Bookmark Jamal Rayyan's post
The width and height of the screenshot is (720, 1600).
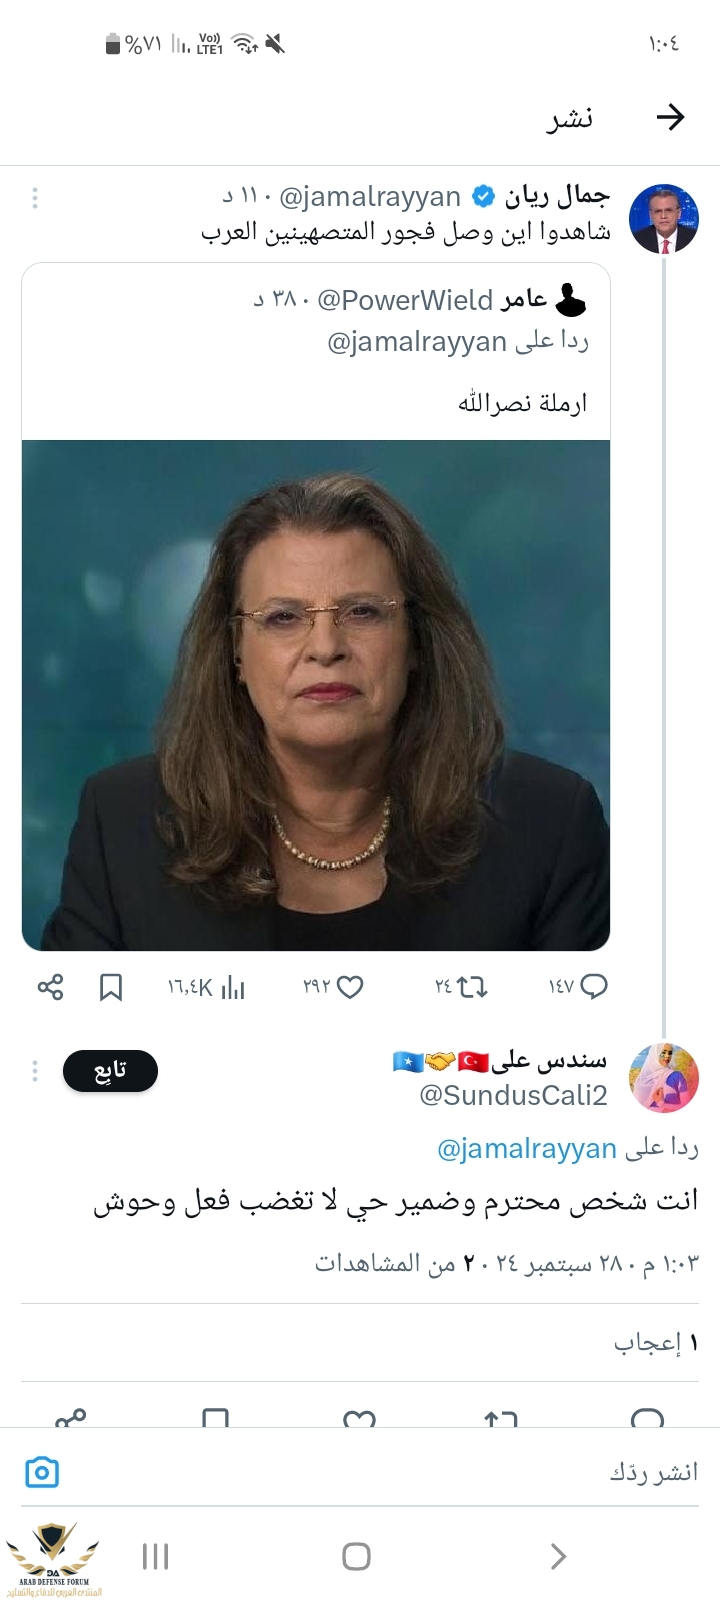(x=111, y=988)
